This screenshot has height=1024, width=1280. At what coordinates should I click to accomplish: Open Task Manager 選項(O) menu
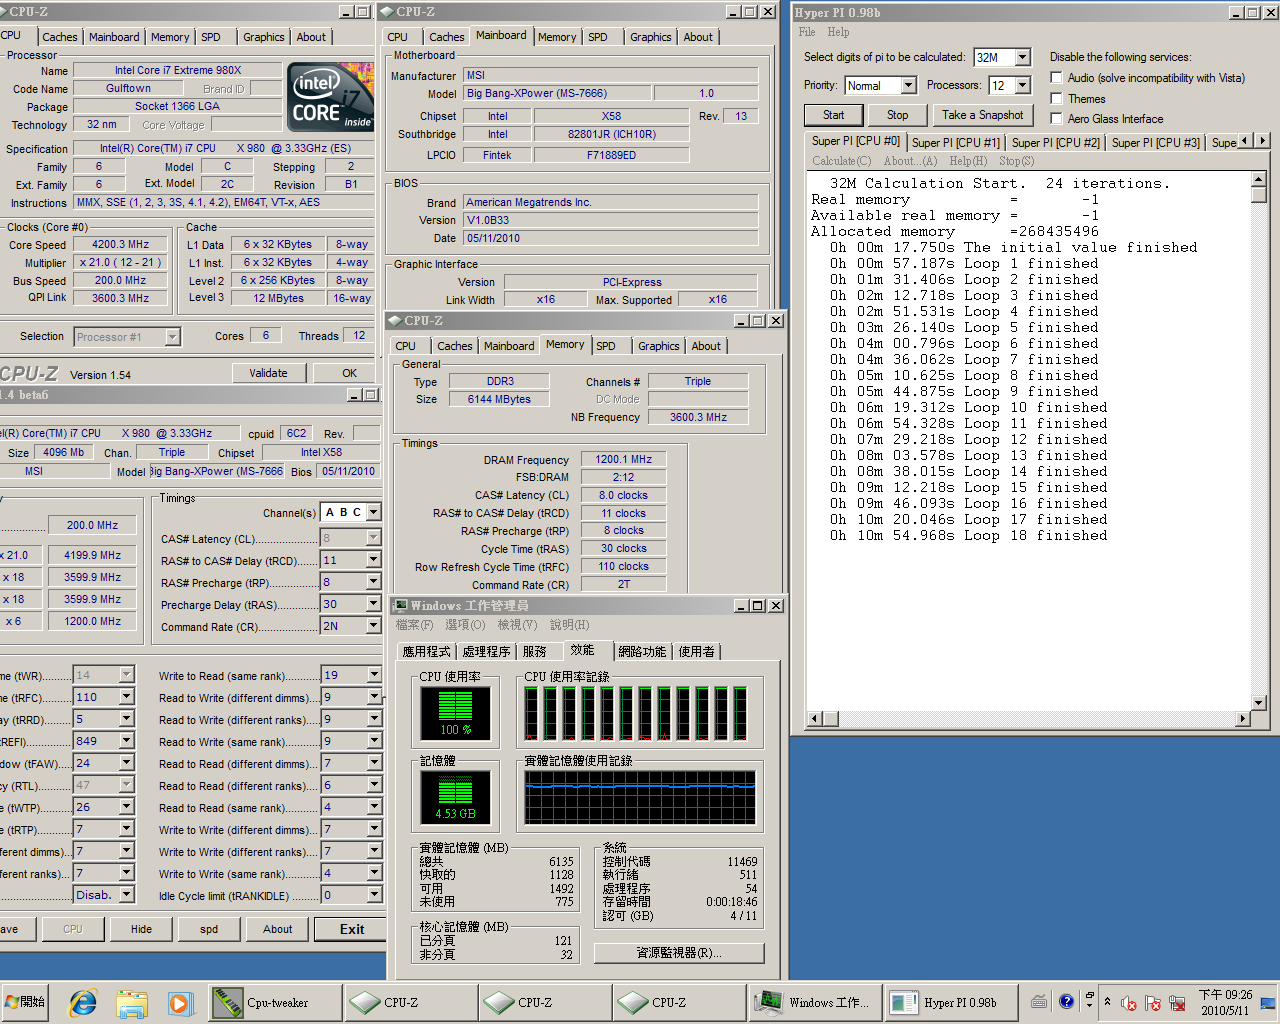pyautogui.click(x=465, y=625)
